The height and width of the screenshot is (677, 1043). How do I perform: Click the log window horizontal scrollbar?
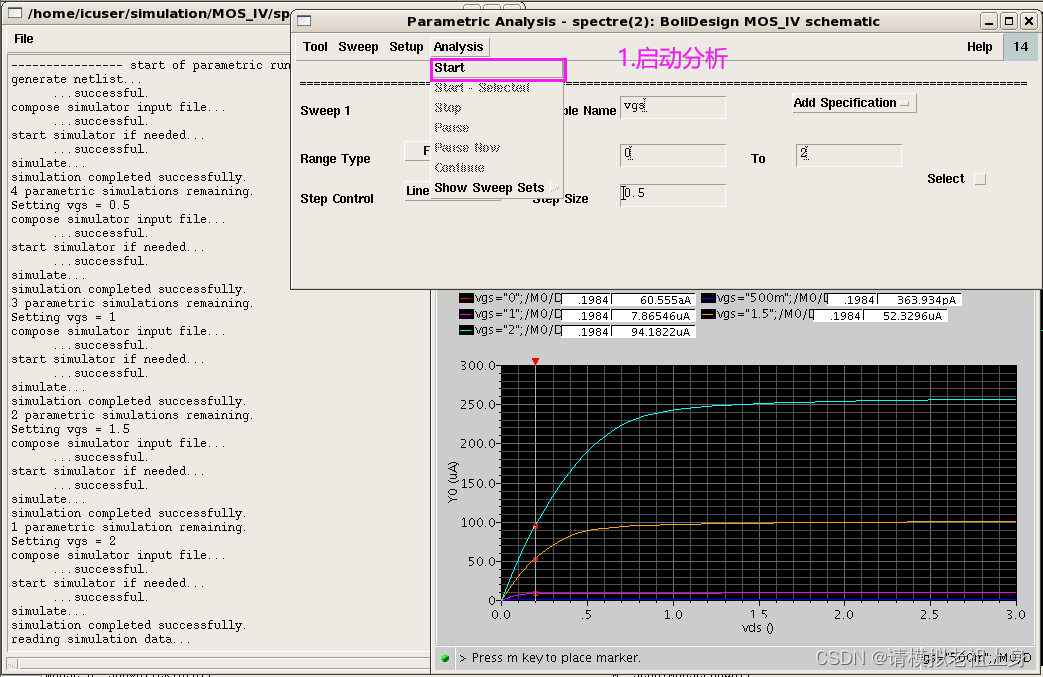point(218,663)
